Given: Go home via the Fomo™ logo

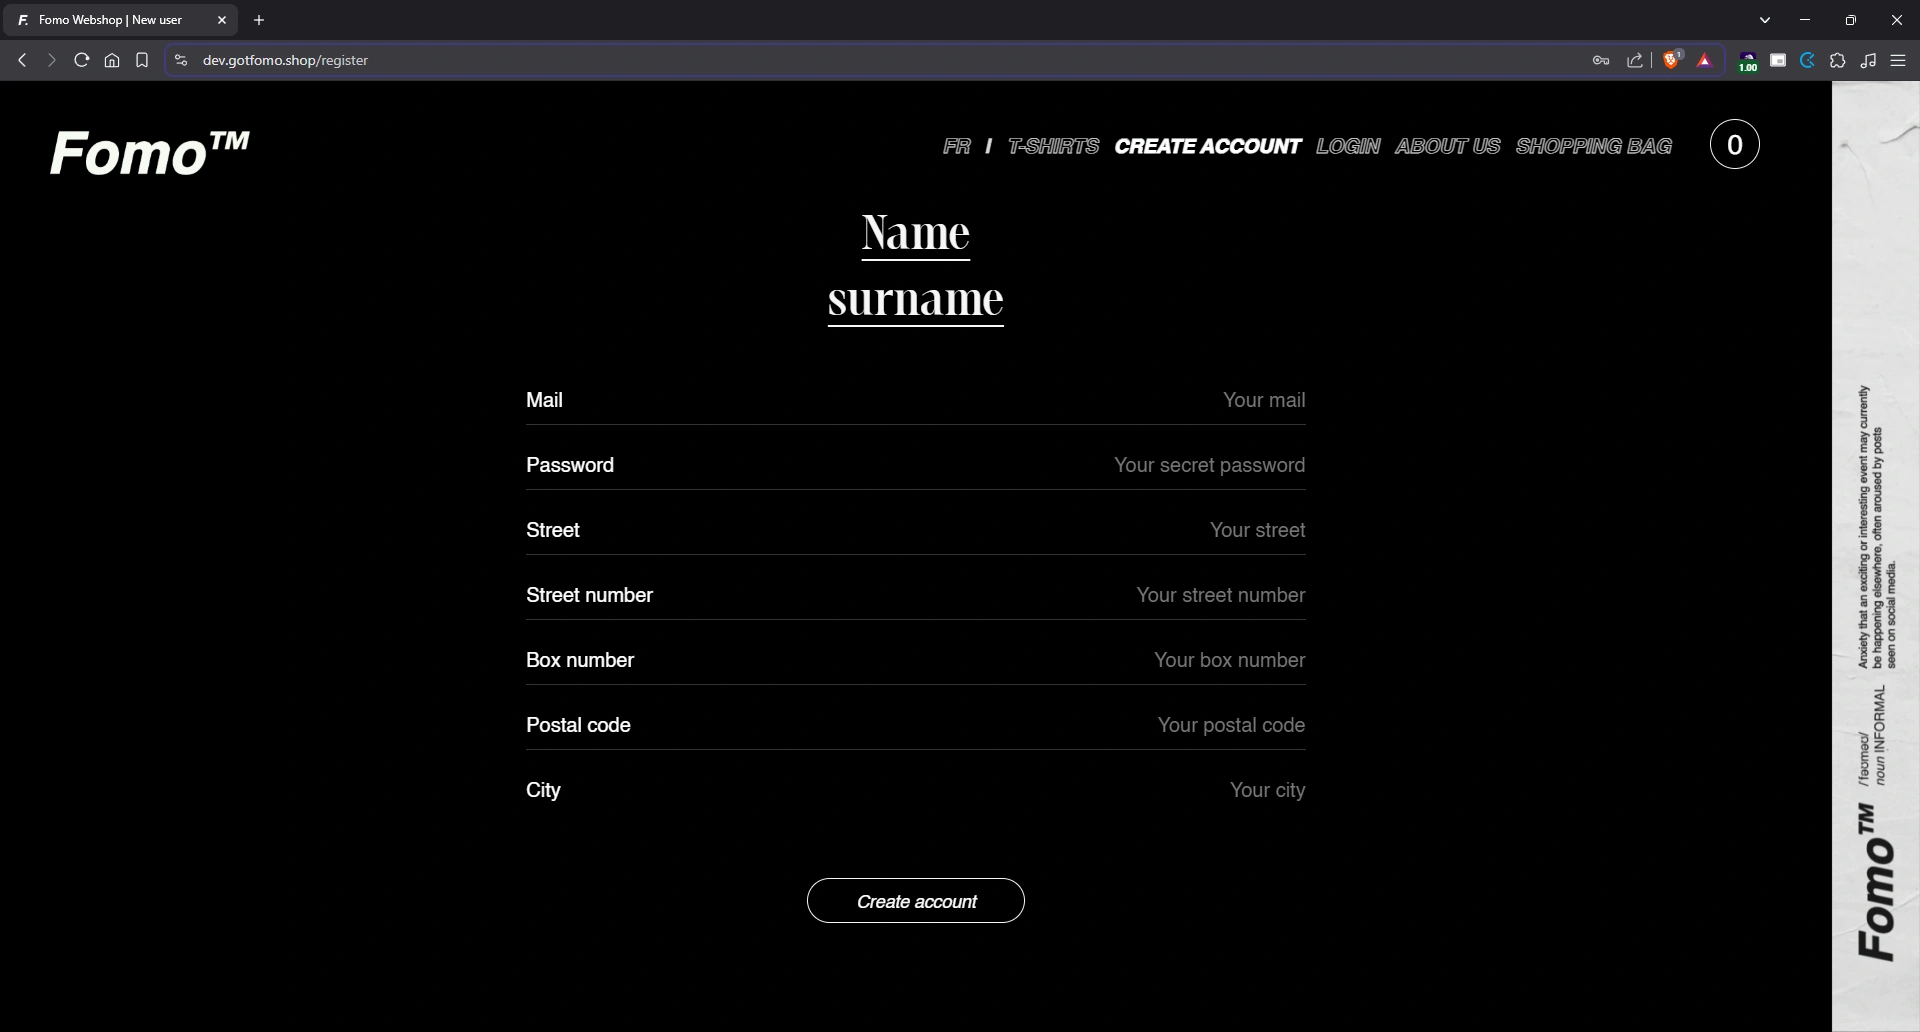Looking at the screenshot, I should coord(150,152).
